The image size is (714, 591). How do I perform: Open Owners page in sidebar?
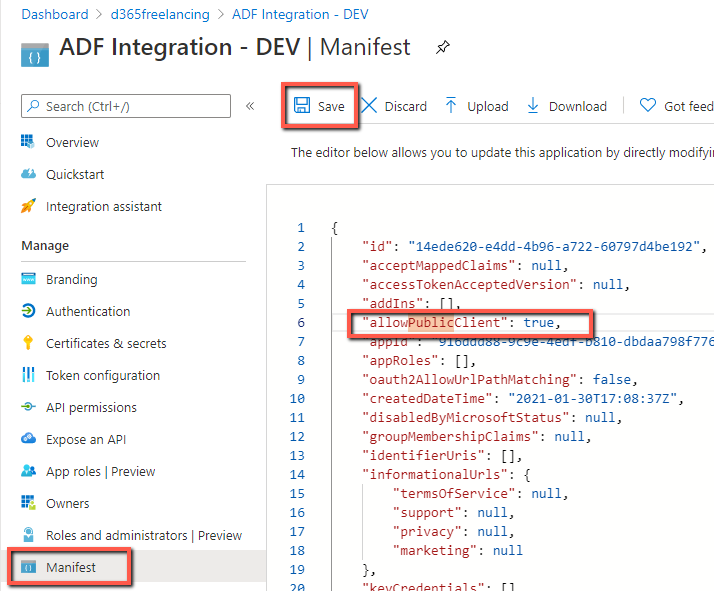coord(67,504)
